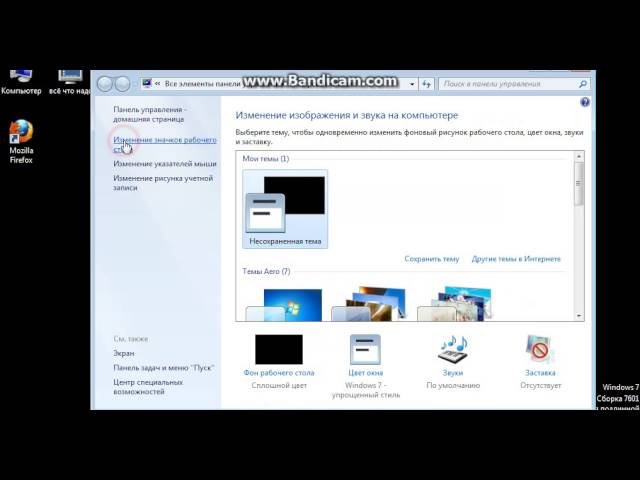Open 'Изменение значков рабочего стола' link
Screen dimensions: 640x480
coord(165,144)
